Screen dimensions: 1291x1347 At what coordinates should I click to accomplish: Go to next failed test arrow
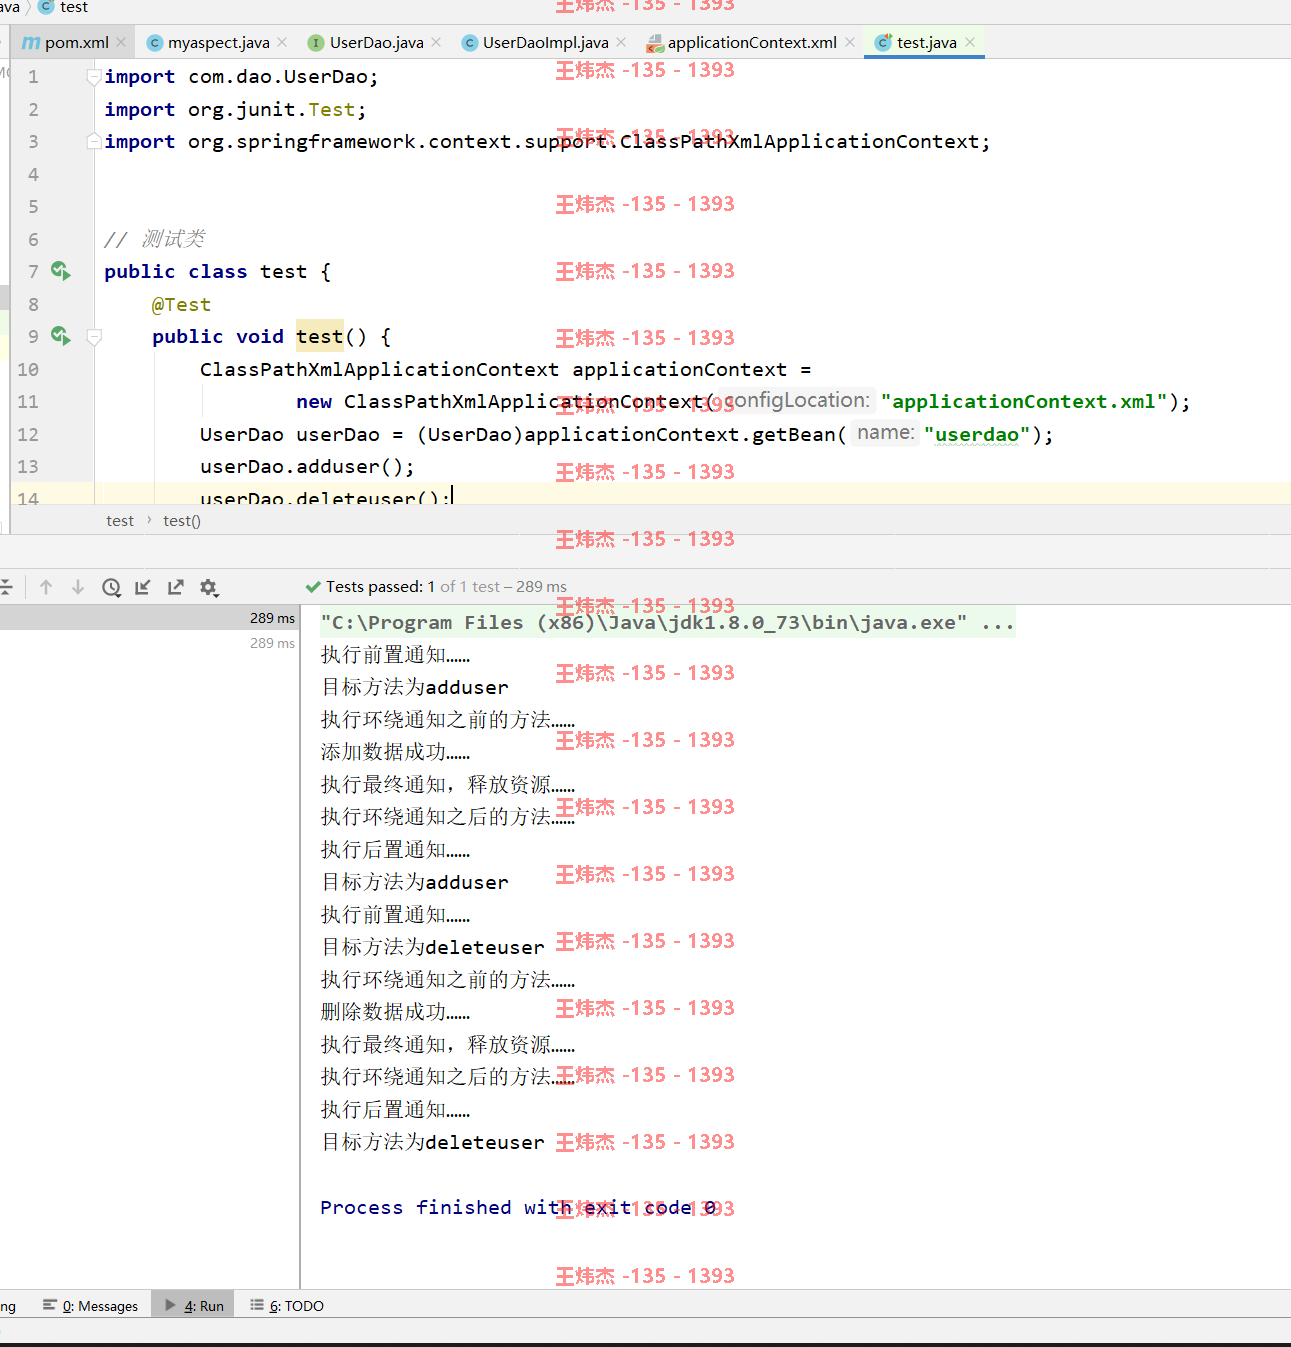[x=78, y=587]
